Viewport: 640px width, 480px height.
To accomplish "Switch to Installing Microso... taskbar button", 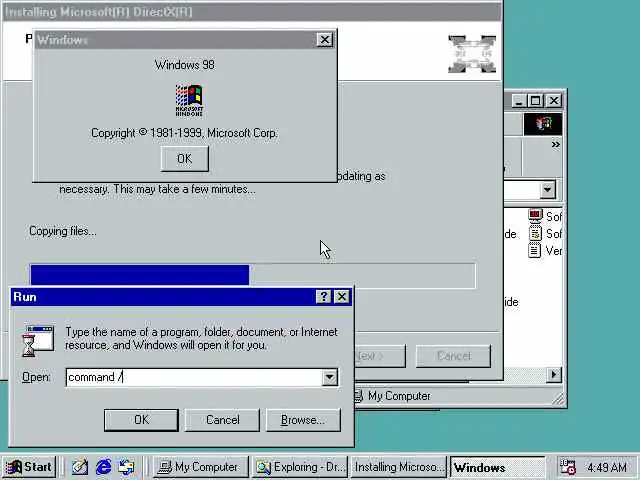I will click(399, 467).
